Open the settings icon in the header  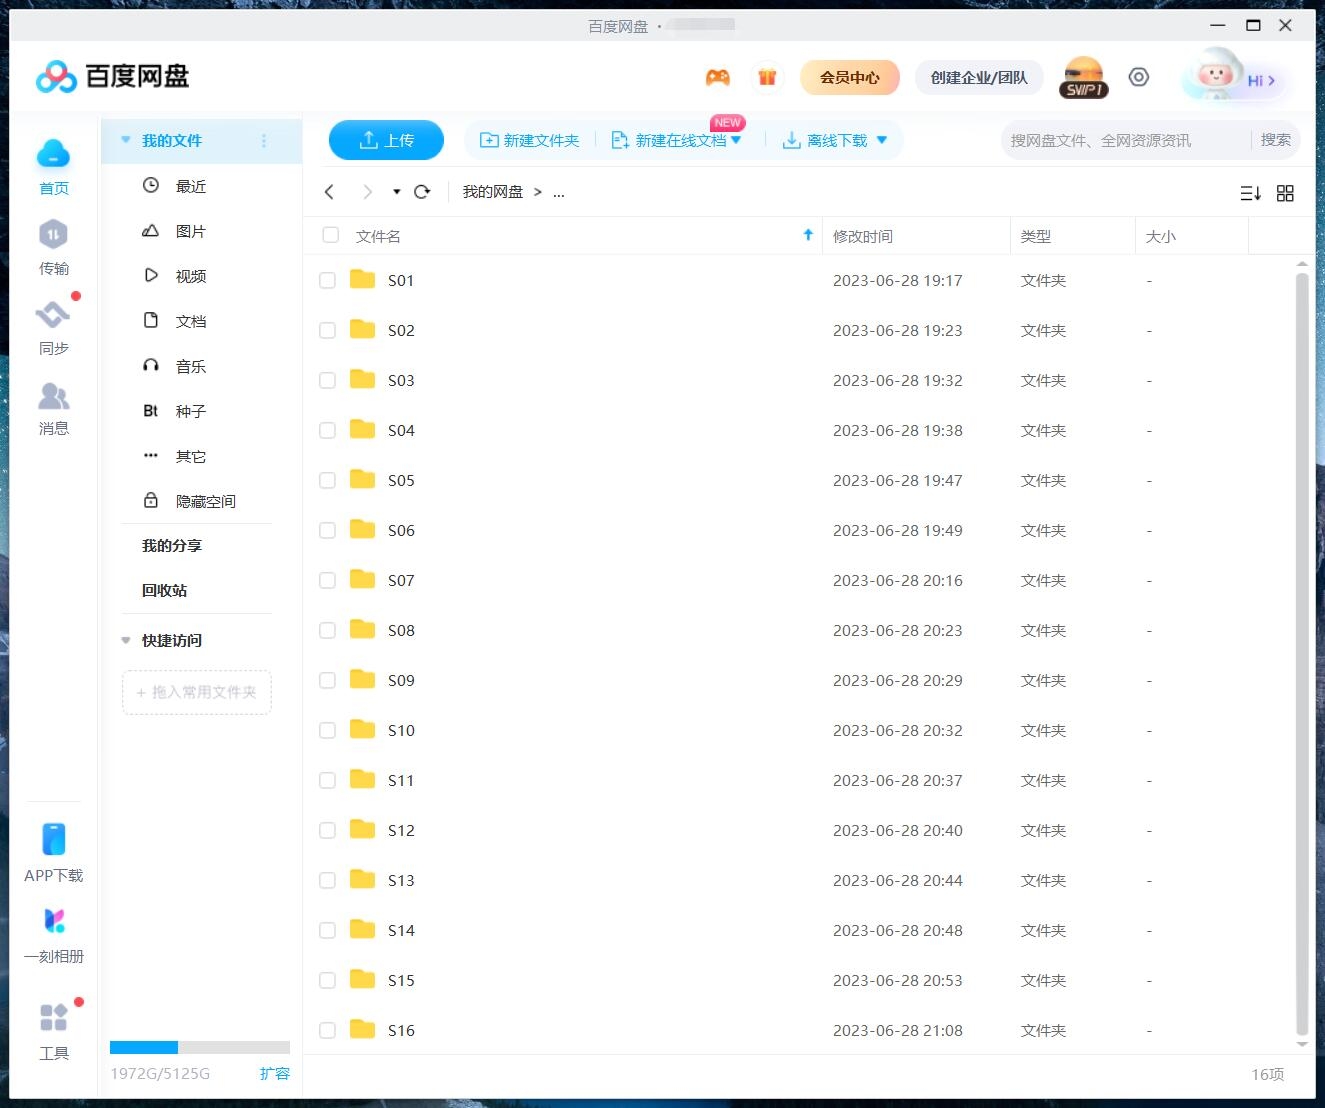(x=1138, y=78)
